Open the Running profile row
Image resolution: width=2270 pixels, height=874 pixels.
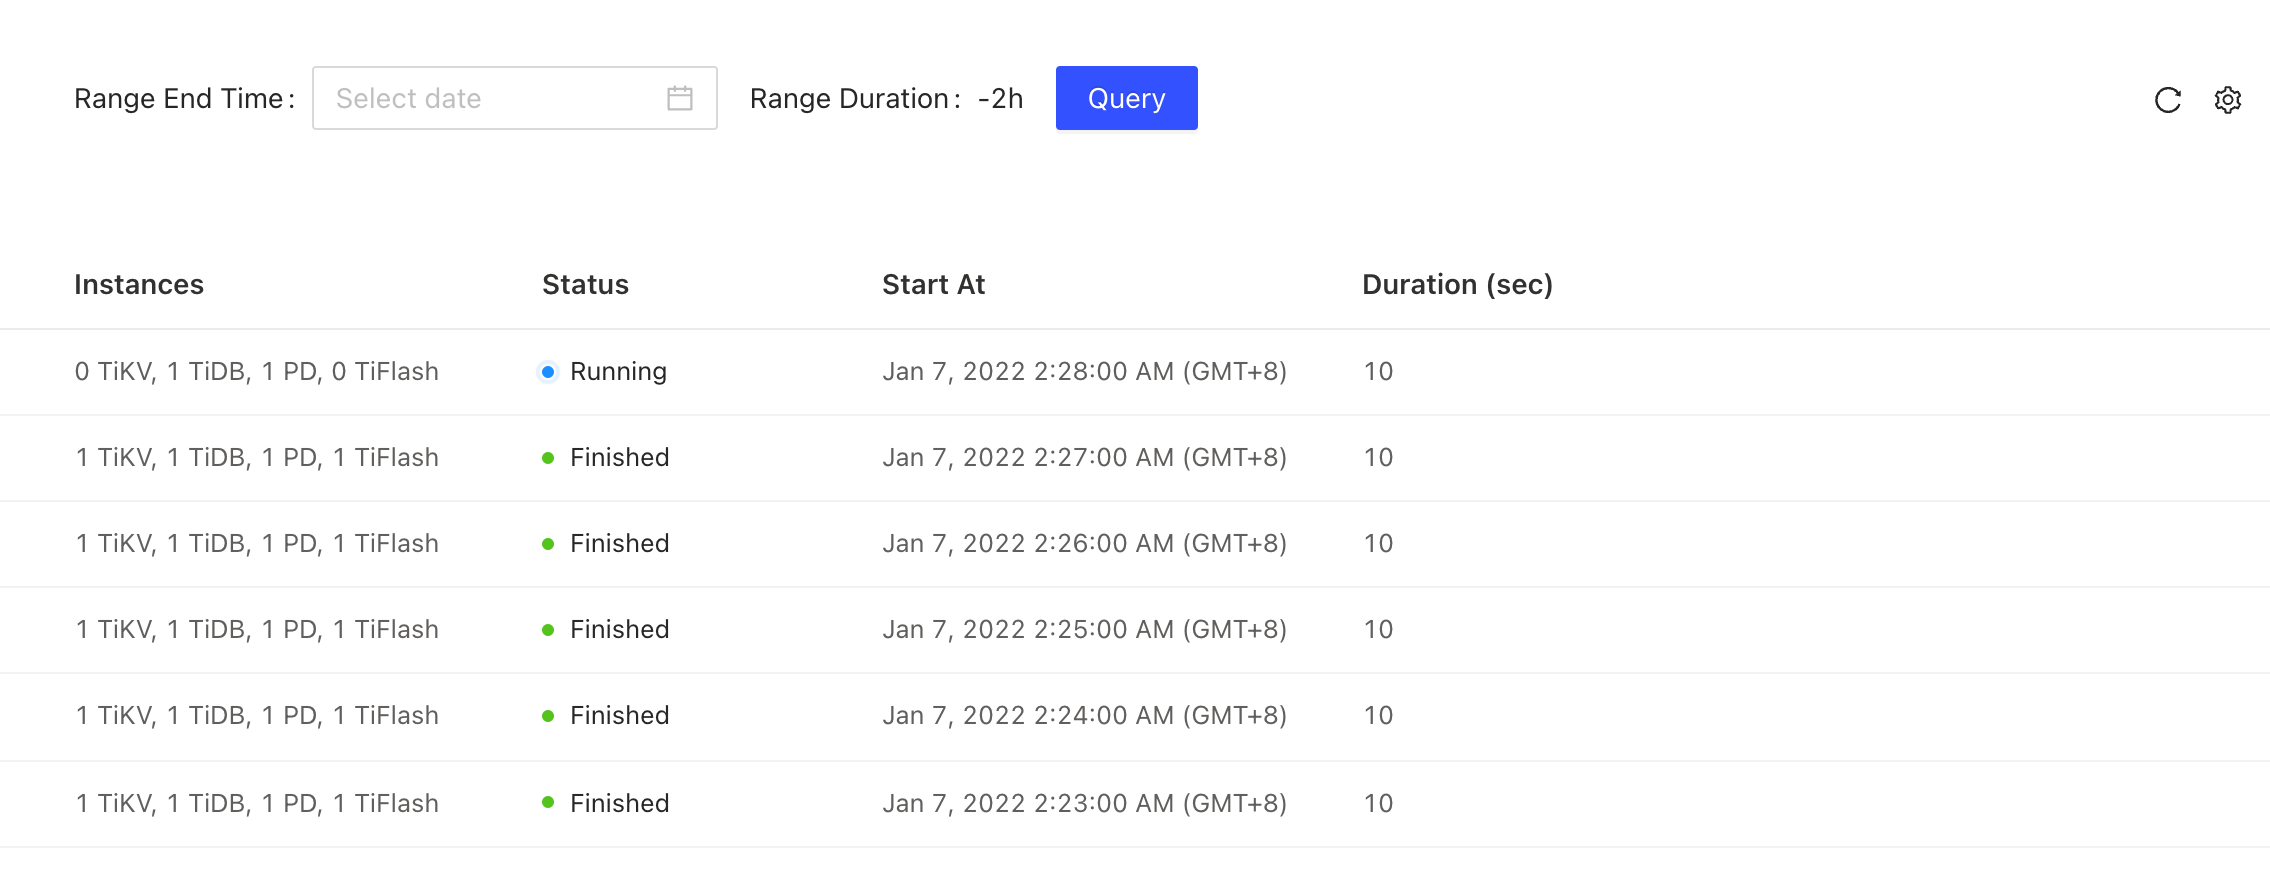tap(1084, 372)
